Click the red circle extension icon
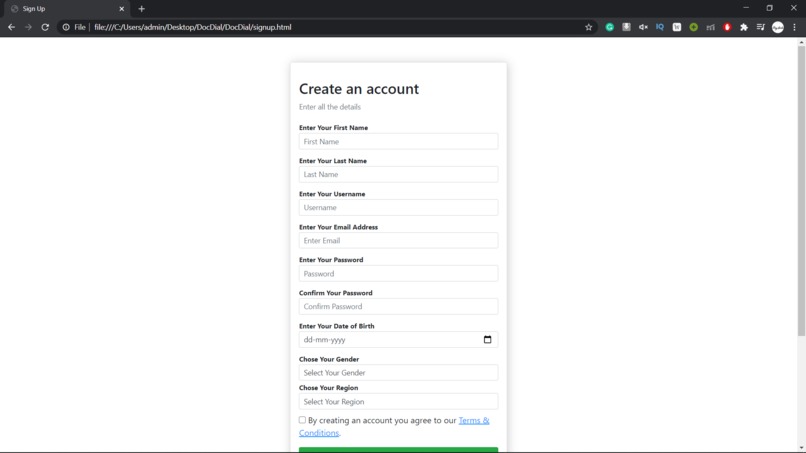The image size is (806, 453). click(727, 27)
